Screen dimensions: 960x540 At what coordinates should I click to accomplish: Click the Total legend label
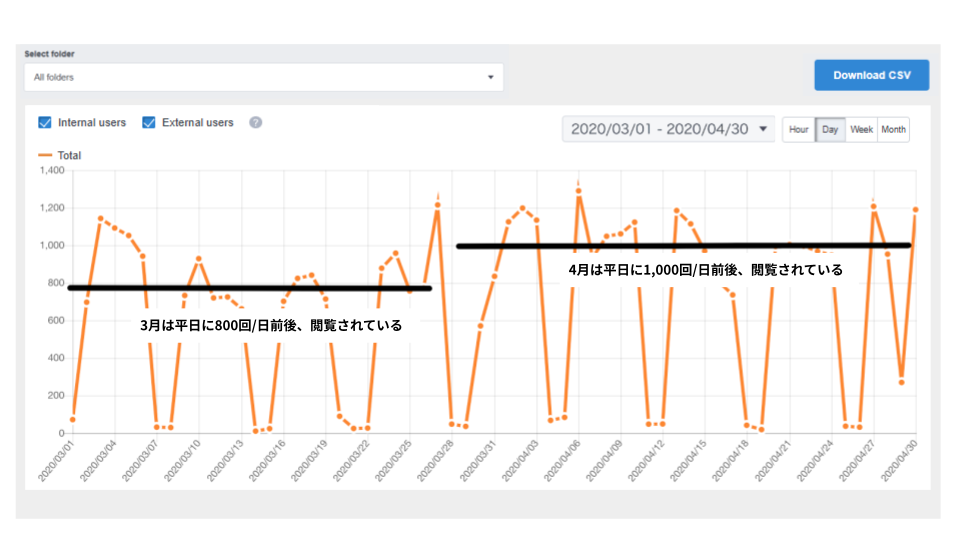tap(69, 156)
